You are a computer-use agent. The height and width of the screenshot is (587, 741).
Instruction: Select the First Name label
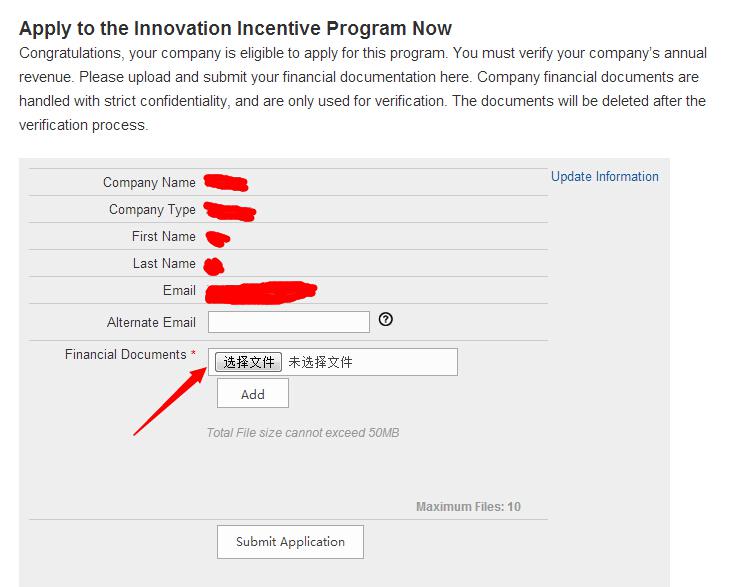[x=164, y=236]
